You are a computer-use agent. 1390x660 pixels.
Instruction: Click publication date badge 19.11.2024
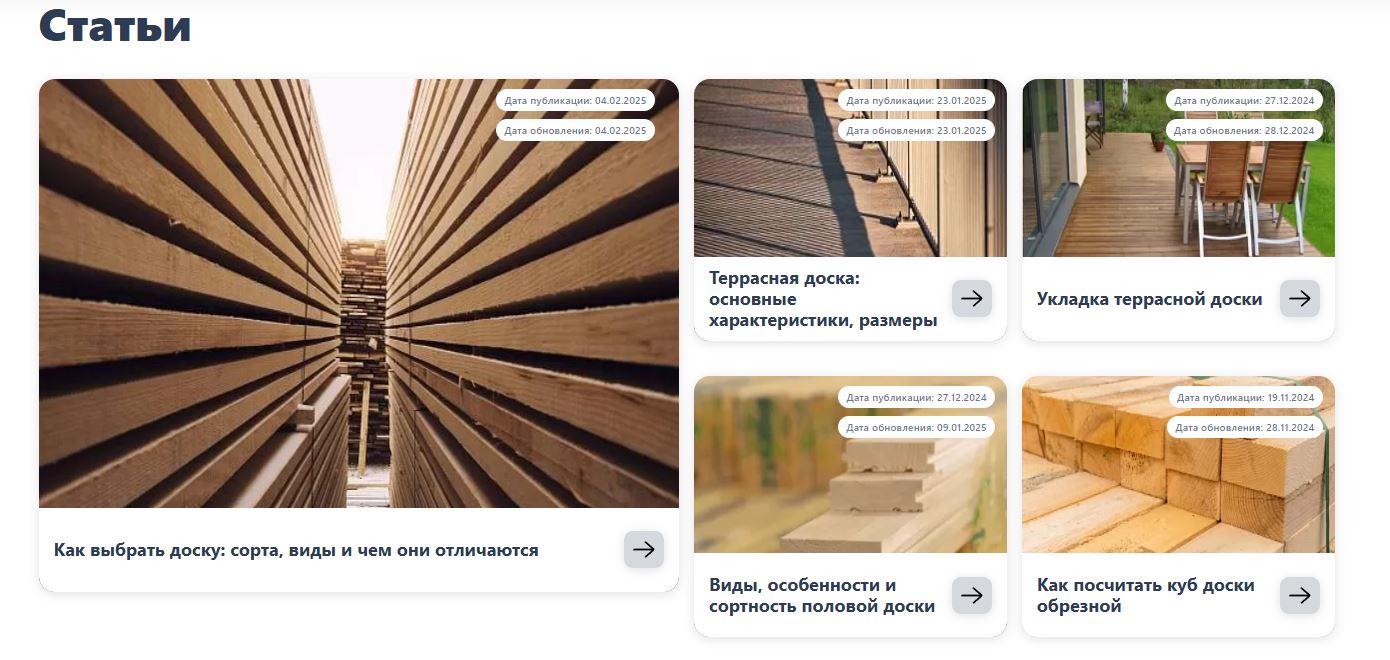[1245, 397]
